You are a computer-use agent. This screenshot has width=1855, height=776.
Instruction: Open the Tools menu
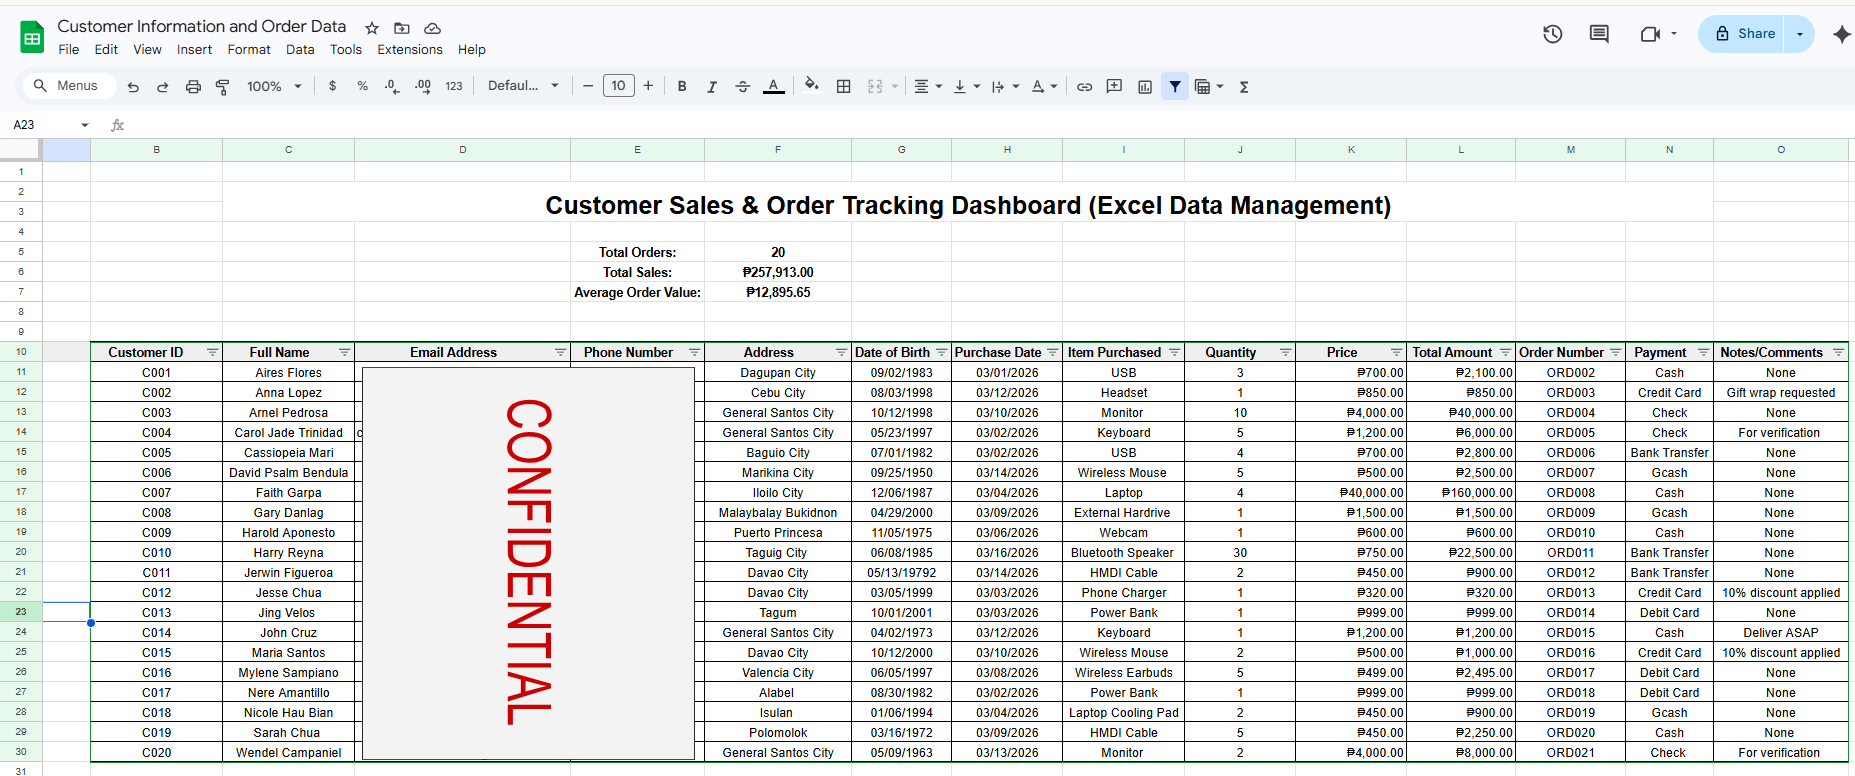pyautogui.click(x=346, y=50)
